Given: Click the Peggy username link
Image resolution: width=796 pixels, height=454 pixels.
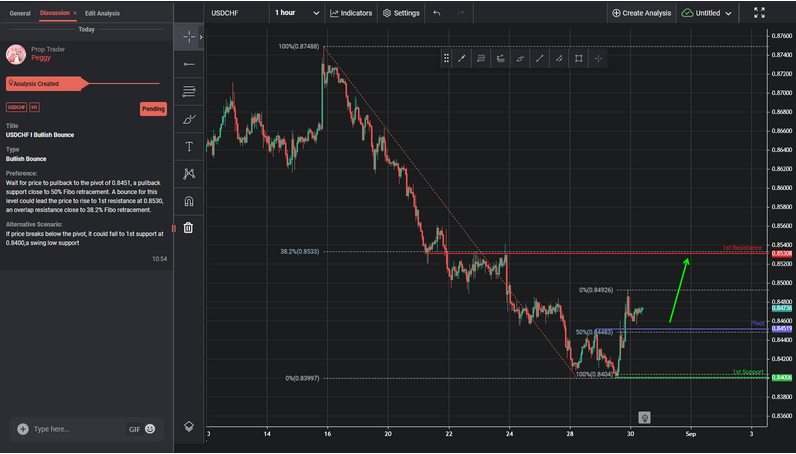Looking at the screenshot, I should 41,58.
